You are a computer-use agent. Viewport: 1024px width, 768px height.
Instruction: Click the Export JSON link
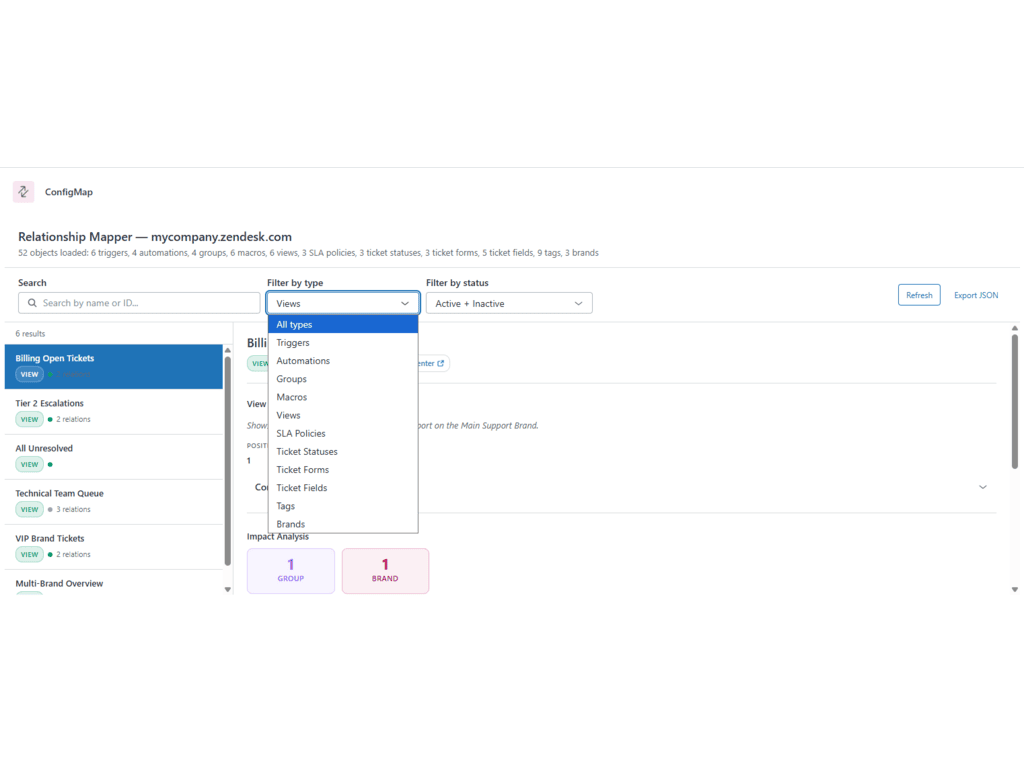point(976,295)
